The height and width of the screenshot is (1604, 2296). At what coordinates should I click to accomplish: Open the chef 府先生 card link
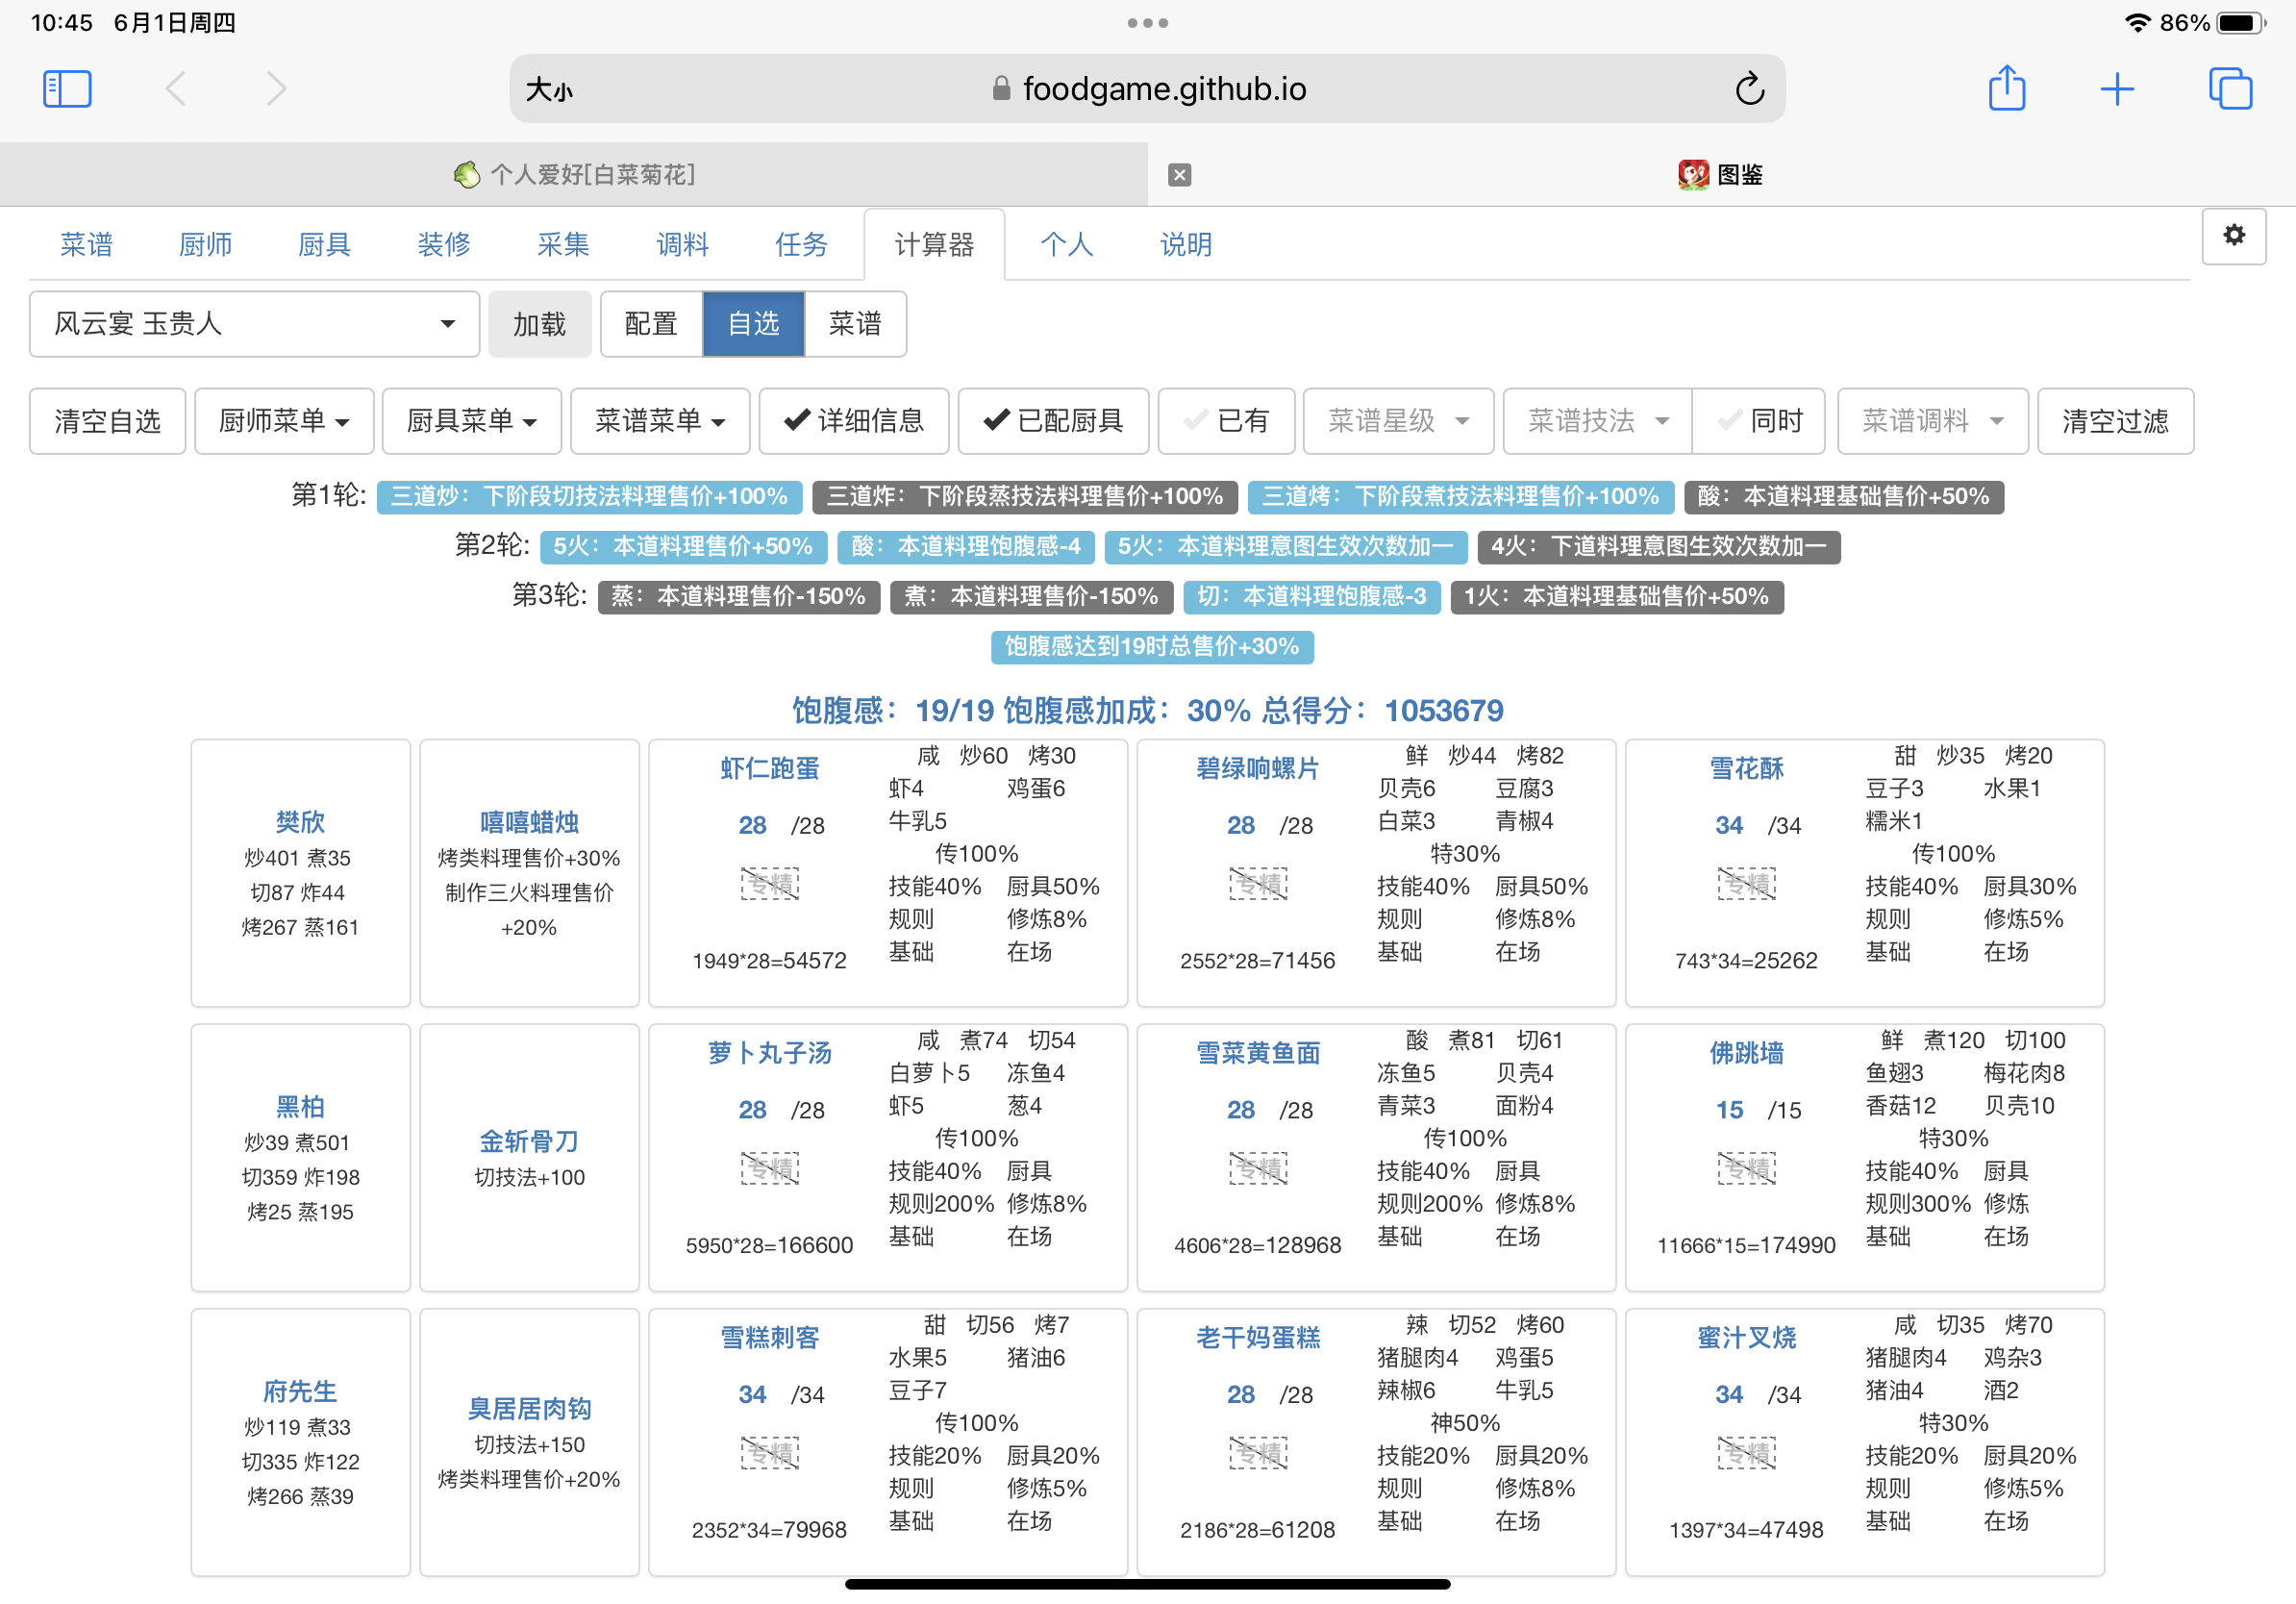pyautogui.click(x=300, y=1391)
